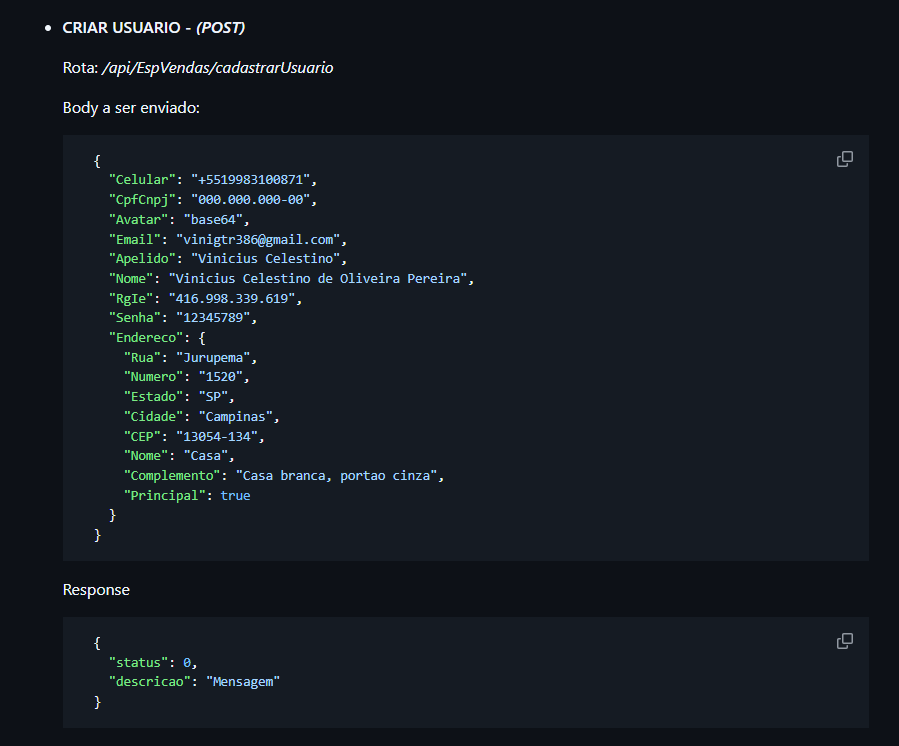Select the "base64" value

tap(213, 220)
